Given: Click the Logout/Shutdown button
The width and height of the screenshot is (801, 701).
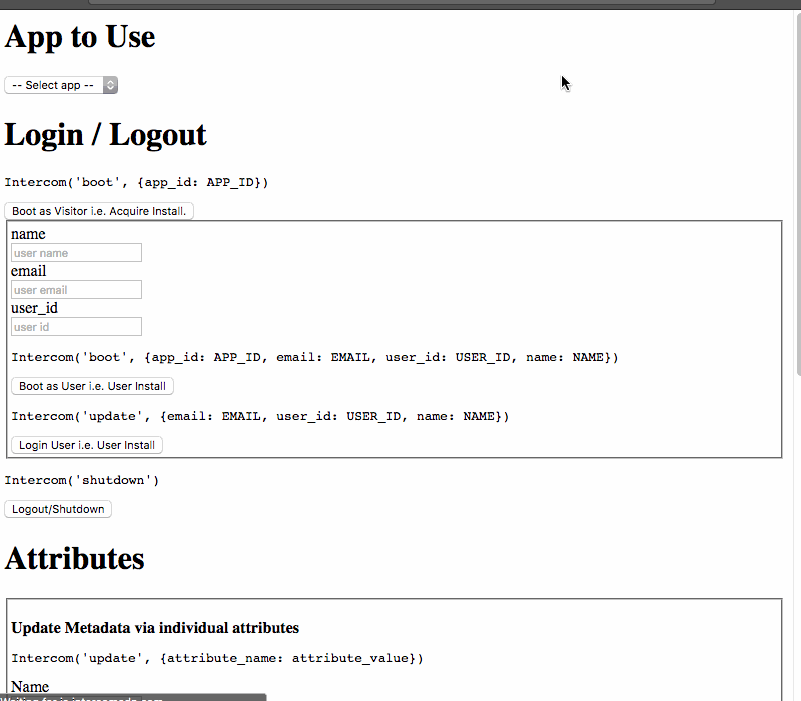Looking at the screenshot, I should [x=58, y=509].
